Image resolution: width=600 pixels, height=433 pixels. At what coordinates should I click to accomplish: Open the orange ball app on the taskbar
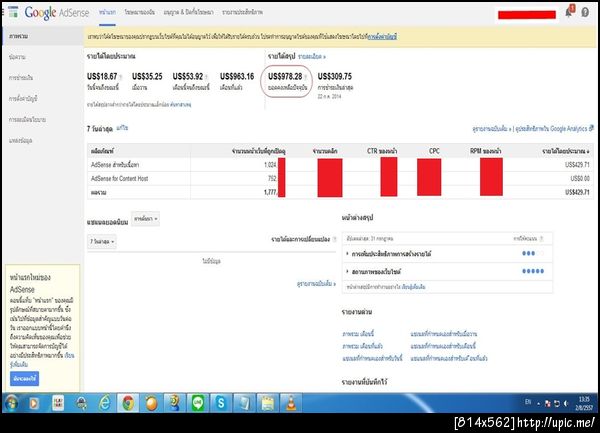[x=151, y=403]
